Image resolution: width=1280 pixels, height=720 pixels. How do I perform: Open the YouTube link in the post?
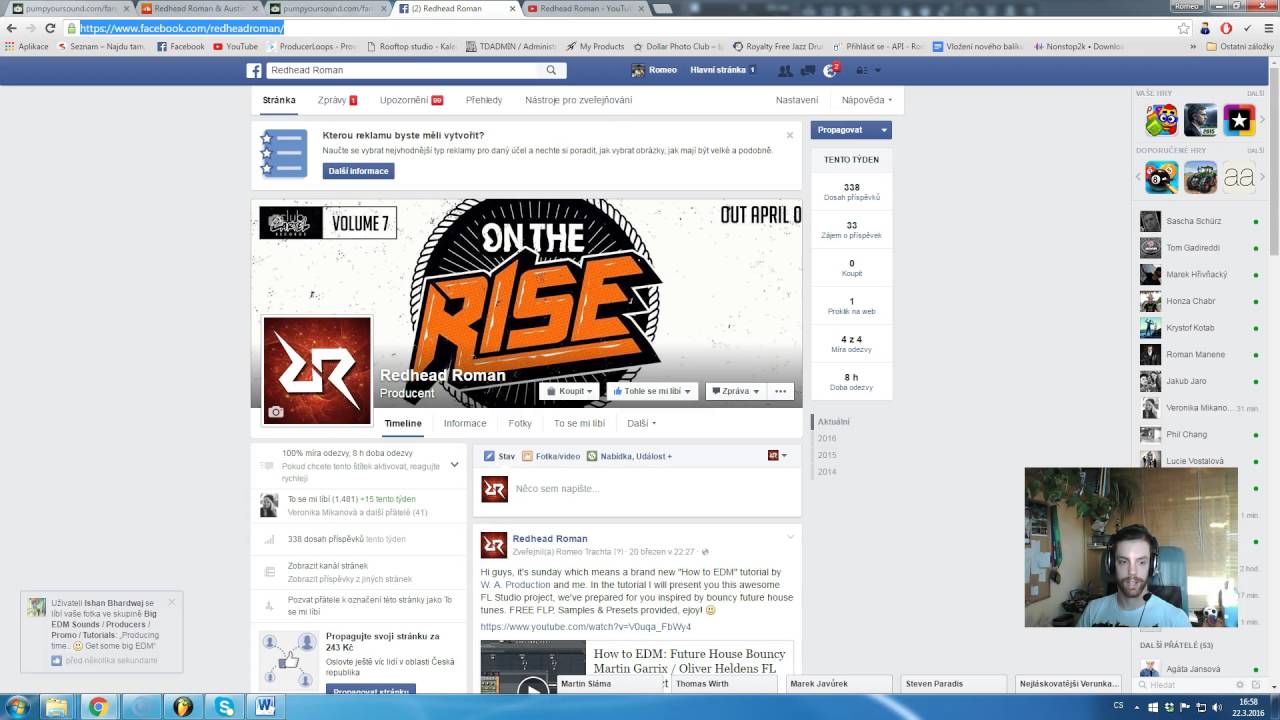(x=585, y=627)
